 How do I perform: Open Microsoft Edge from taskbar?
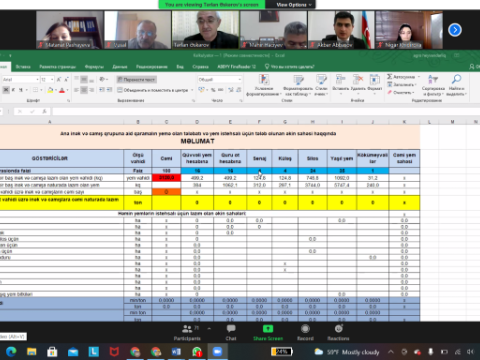pyautogui.click(x=11, y=352)
